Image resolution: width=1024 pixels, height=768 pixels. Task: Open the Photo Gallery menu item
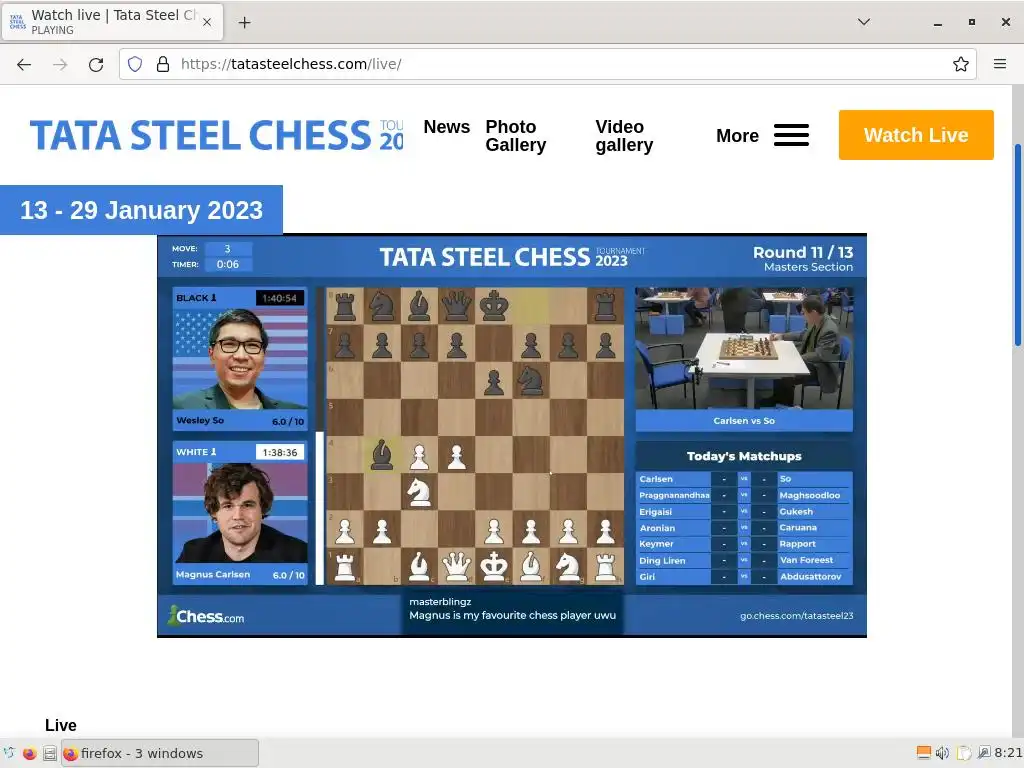click(x=516, y=136)
